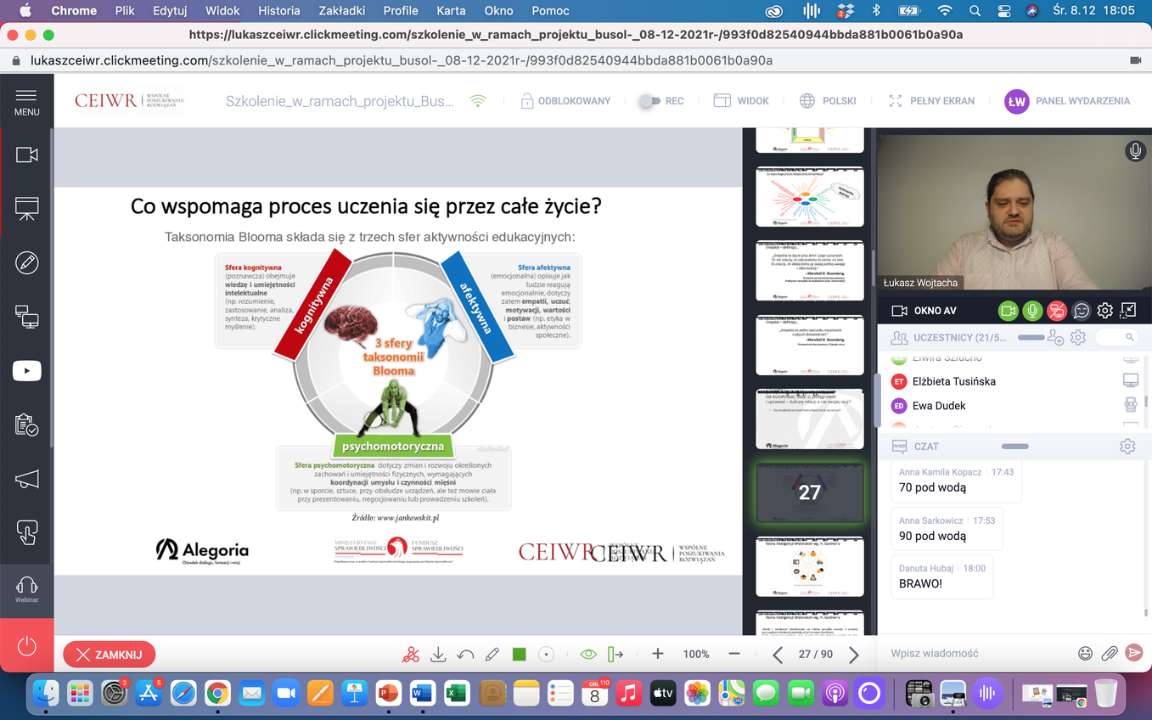Open the Zakładki menu in menu bar

(342, 11)
